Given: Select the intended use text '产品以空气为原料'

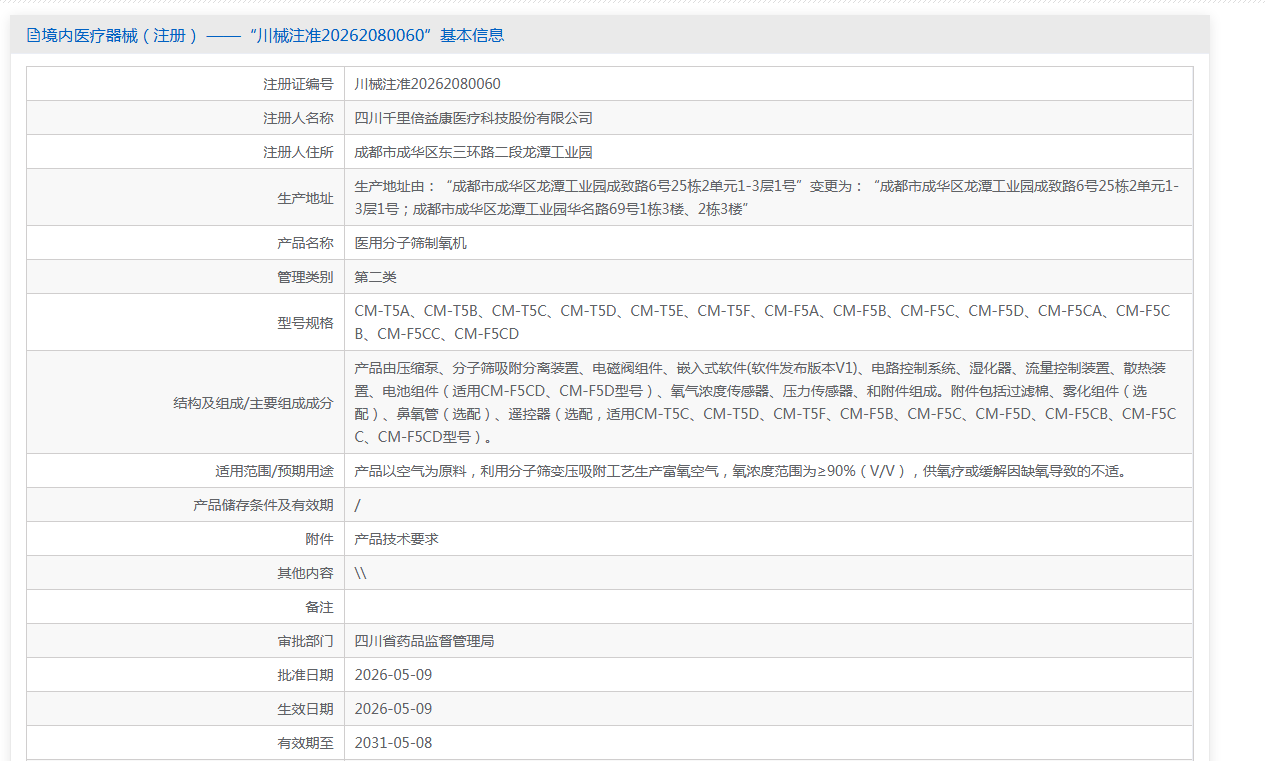Looking at the screenshot, I should coord(741,471).
